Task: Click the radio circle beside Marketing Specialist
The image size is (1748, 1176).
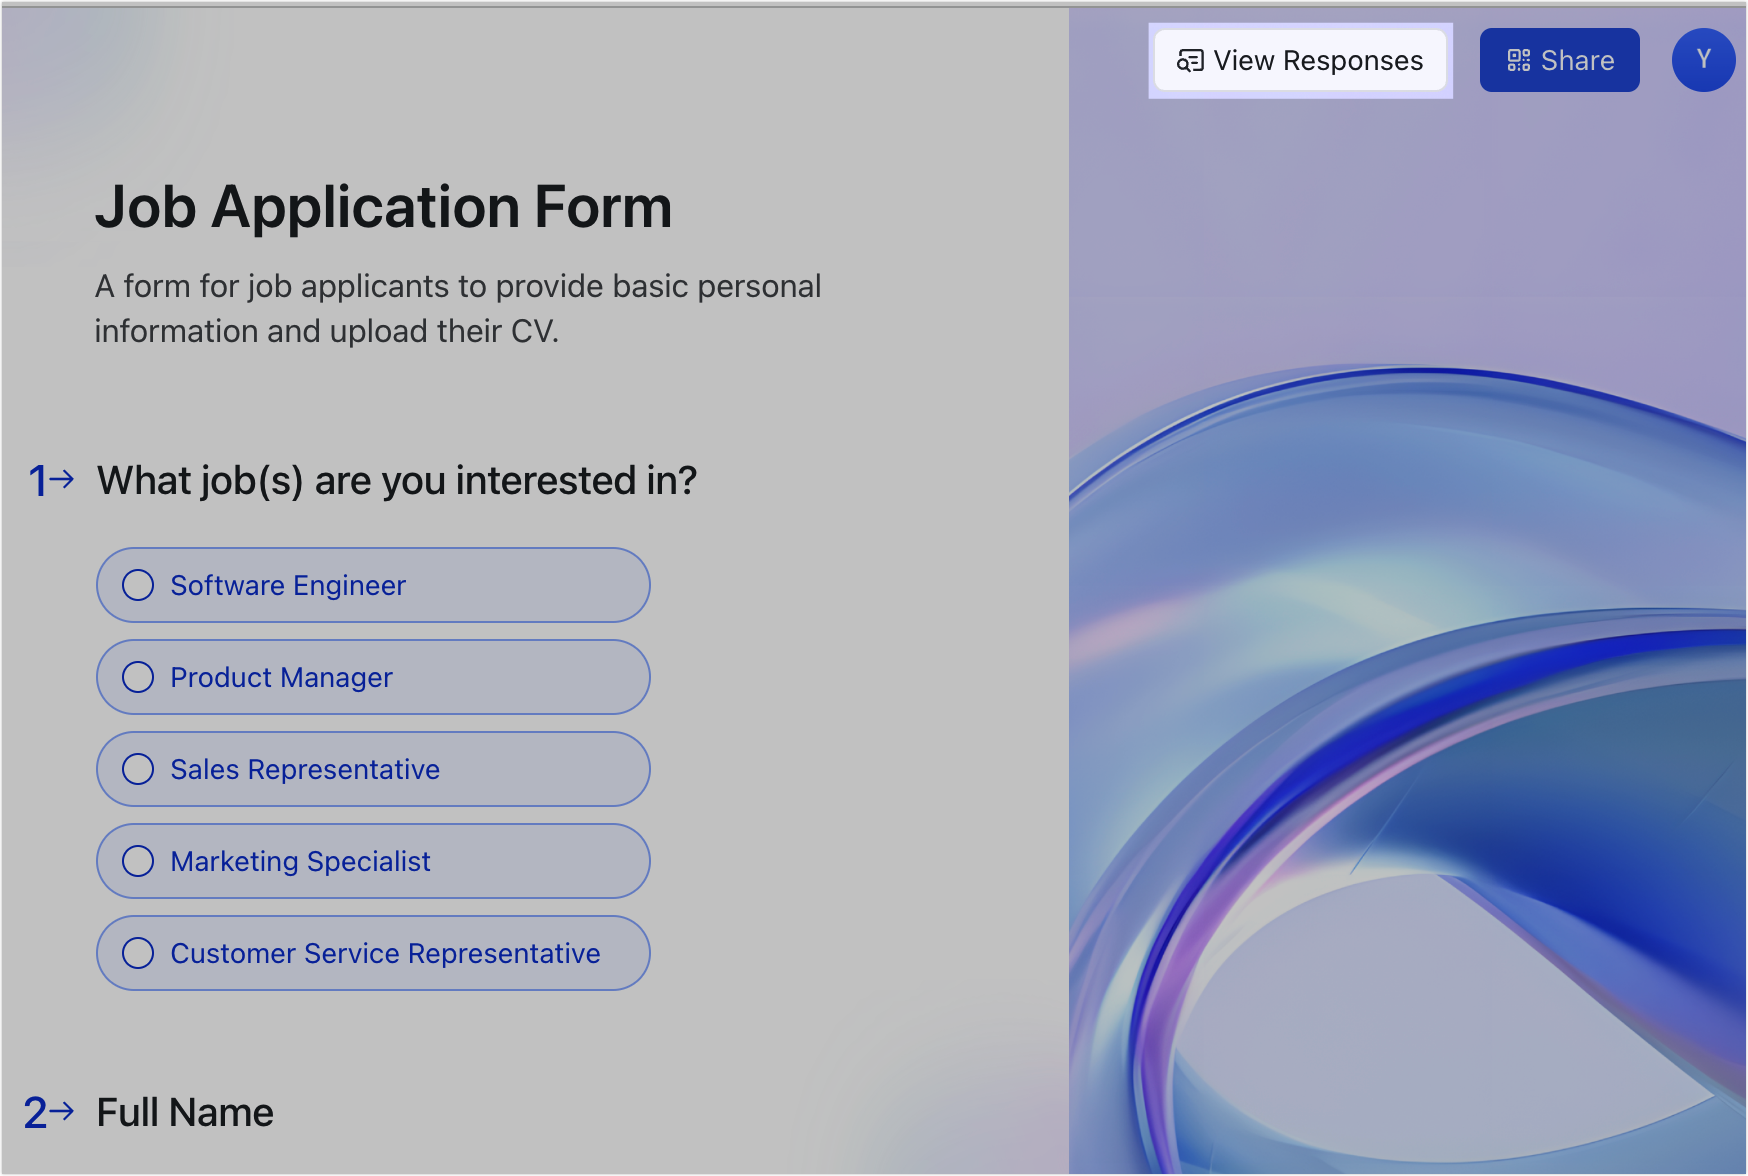Action: coord(138,861)
